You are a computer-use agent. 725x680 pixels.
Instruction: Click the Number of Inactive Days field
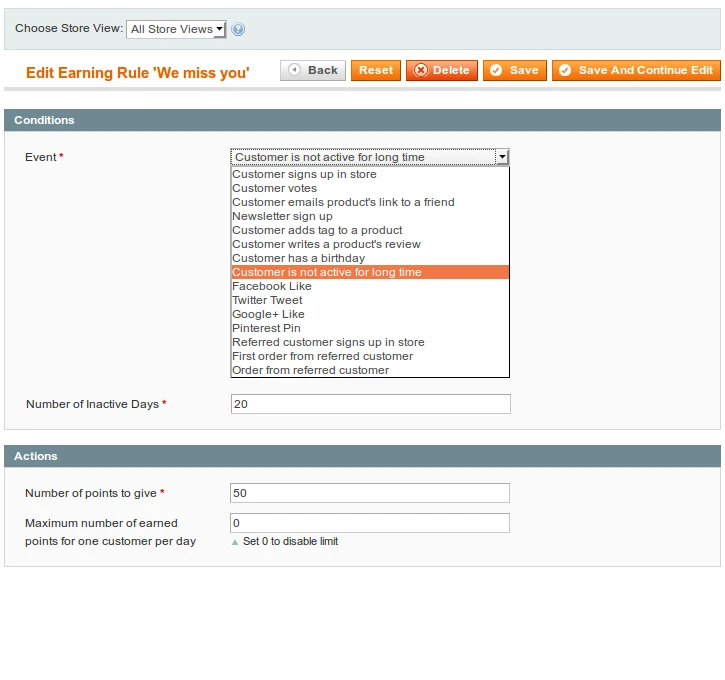(x=370, y=404)
